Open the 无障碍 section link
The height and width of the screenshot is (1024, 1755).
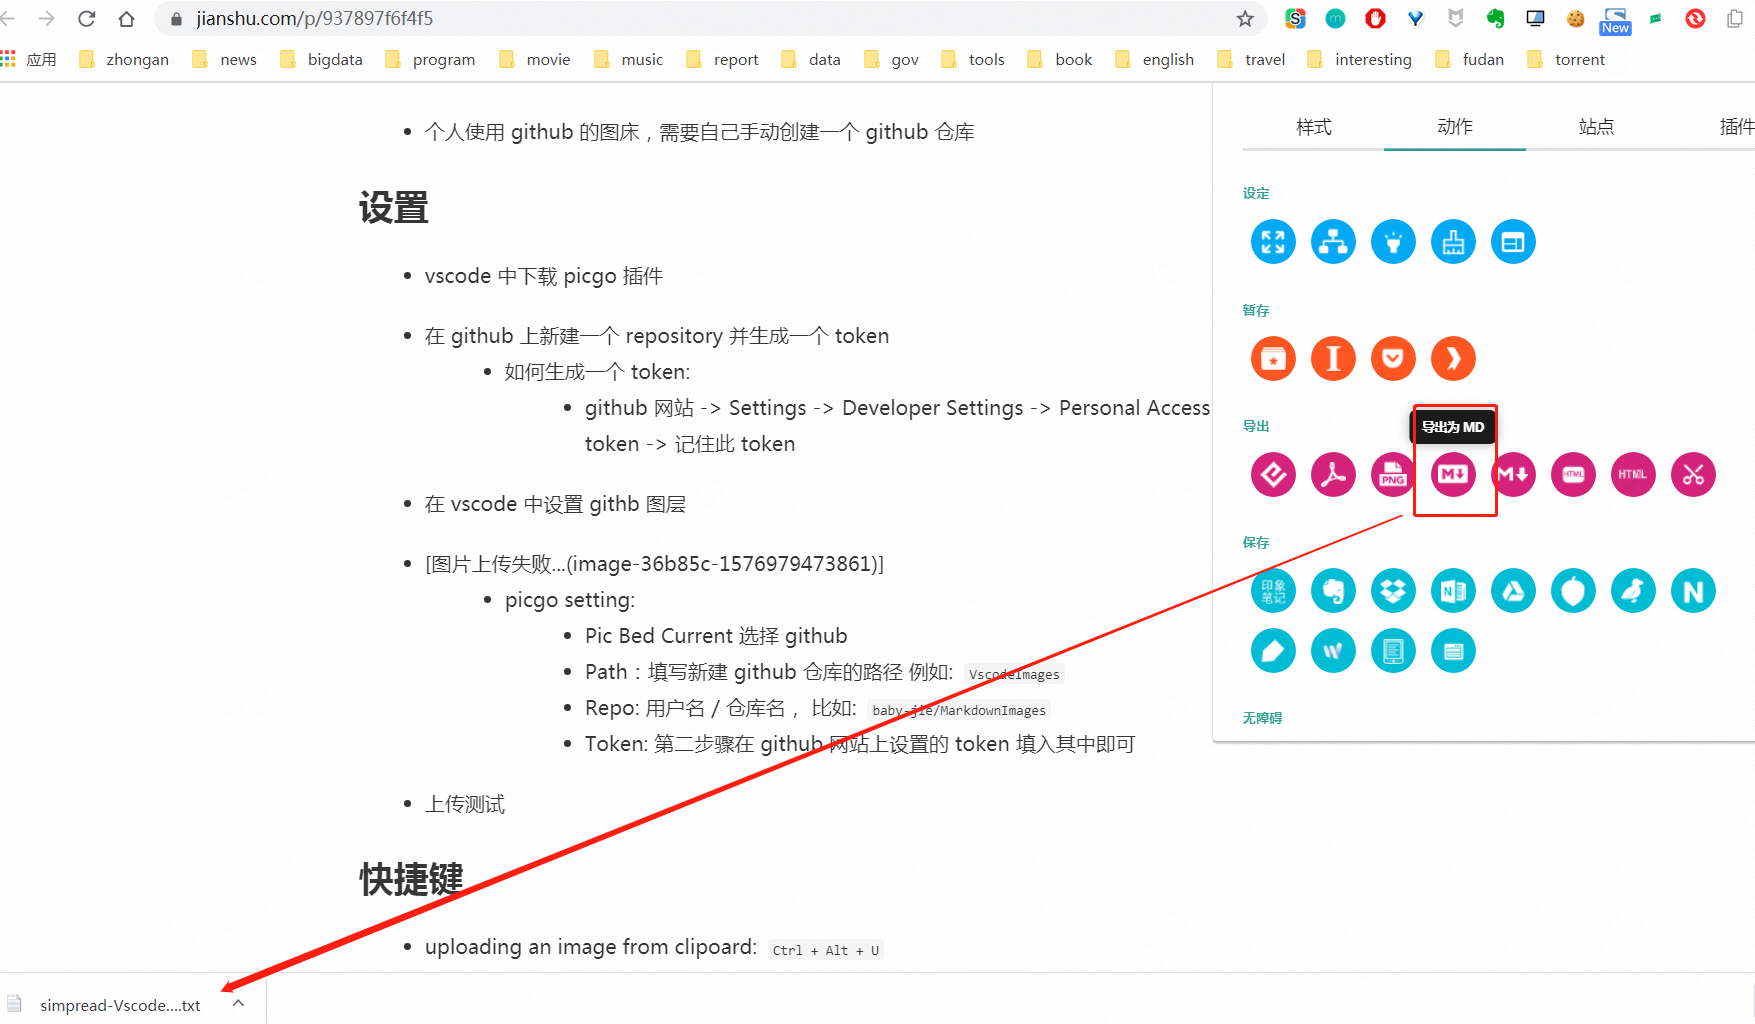pyautogui.click(x=1262, y=717)
